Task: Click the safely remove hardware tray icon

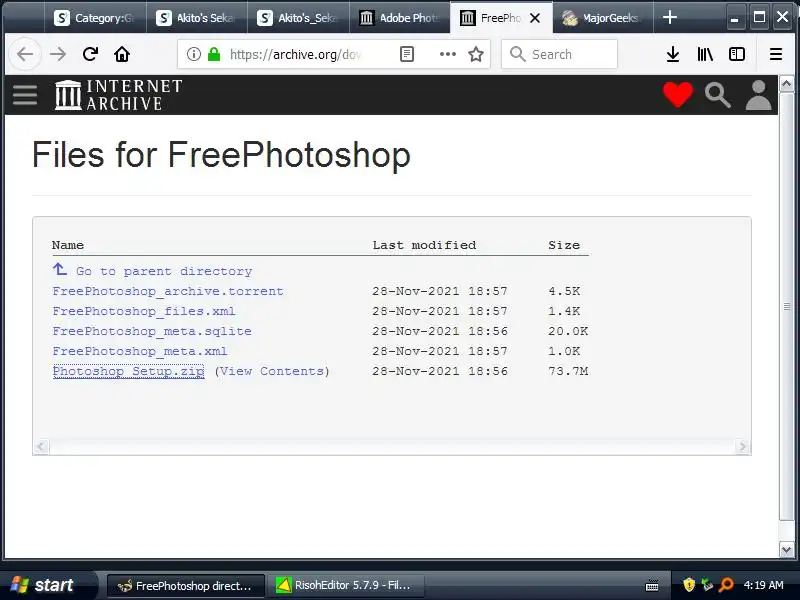Action: tap(707, 585)
